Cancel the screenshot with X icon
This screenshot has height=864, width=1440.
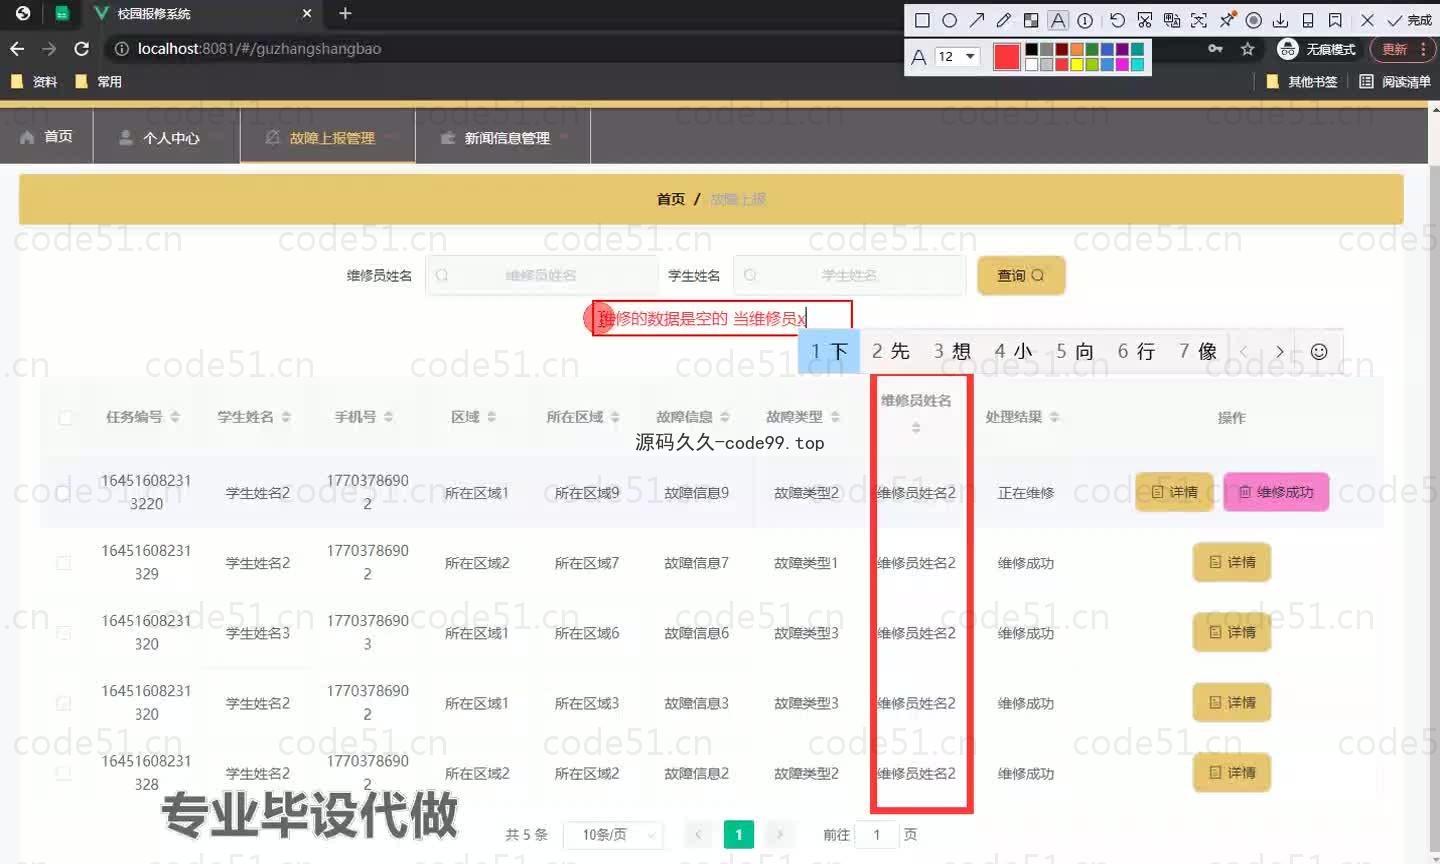coord(1367,20)
